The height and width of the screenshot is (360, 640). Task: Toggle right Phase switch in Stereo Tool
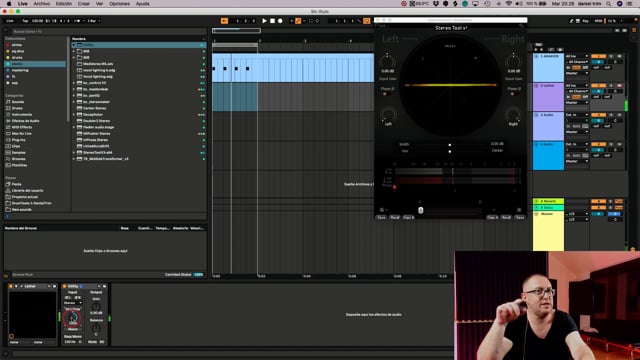(x=513, y=94)
